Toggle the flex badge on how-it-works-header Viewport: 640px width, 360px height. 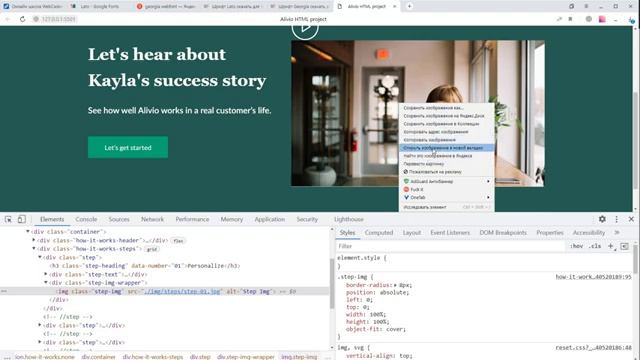178,241
